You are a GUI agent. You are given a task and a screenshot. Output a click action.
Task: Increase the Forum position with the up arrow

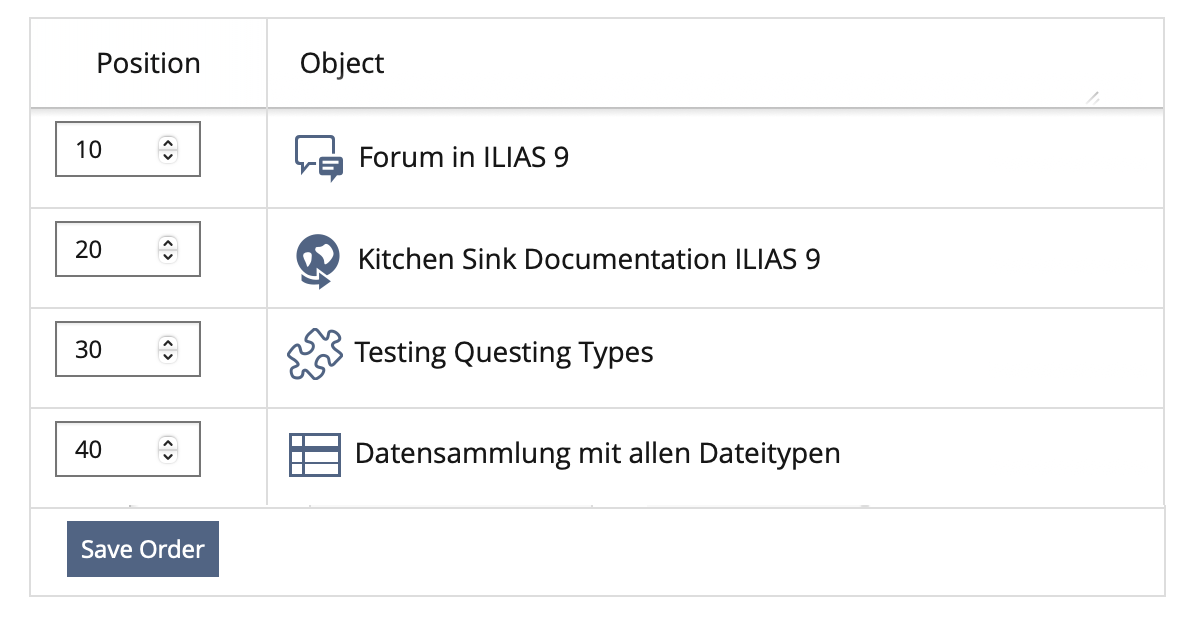(168, 144)
